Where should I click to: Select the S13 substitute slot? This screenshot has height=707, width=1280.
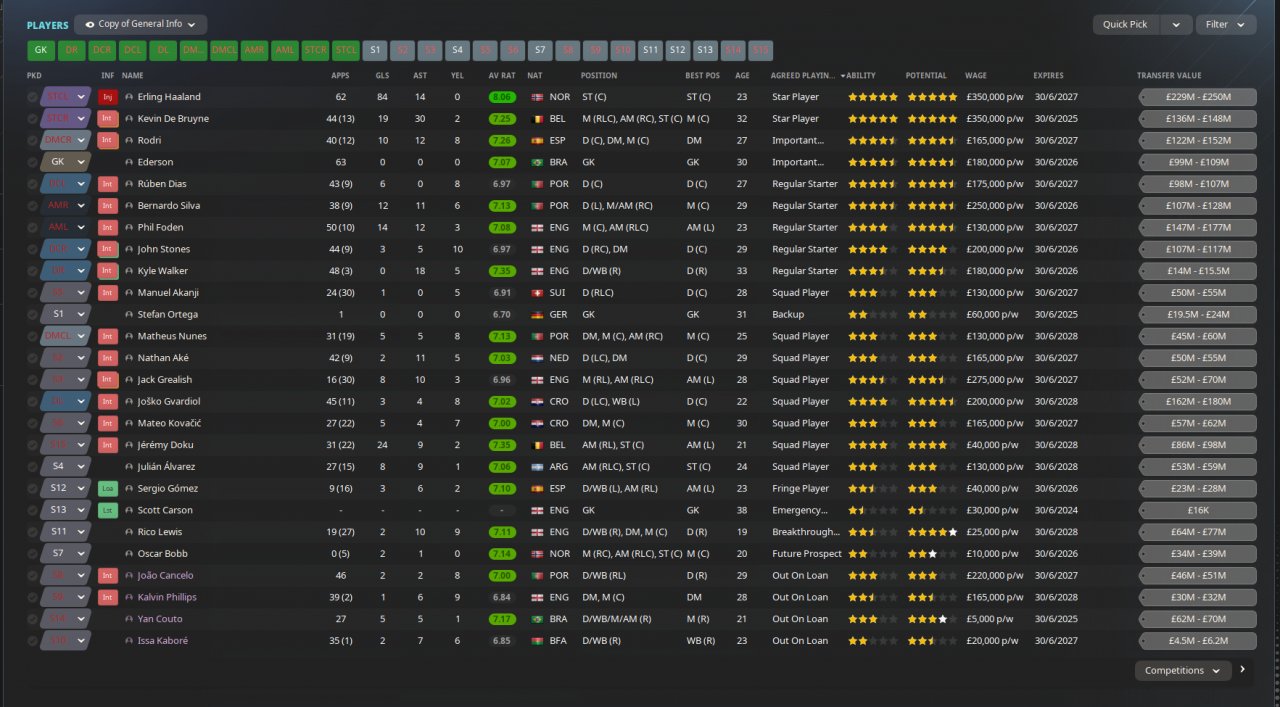705,50
